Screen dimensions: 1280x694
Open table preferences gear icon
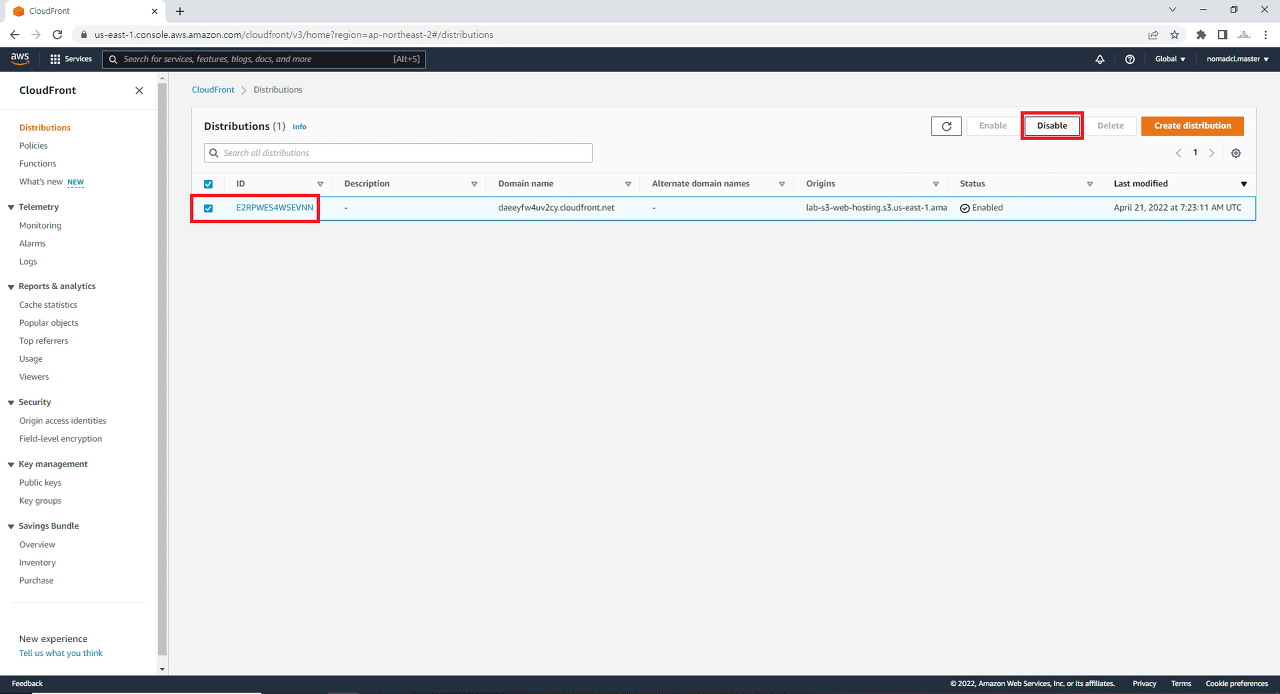(1236, 153)
